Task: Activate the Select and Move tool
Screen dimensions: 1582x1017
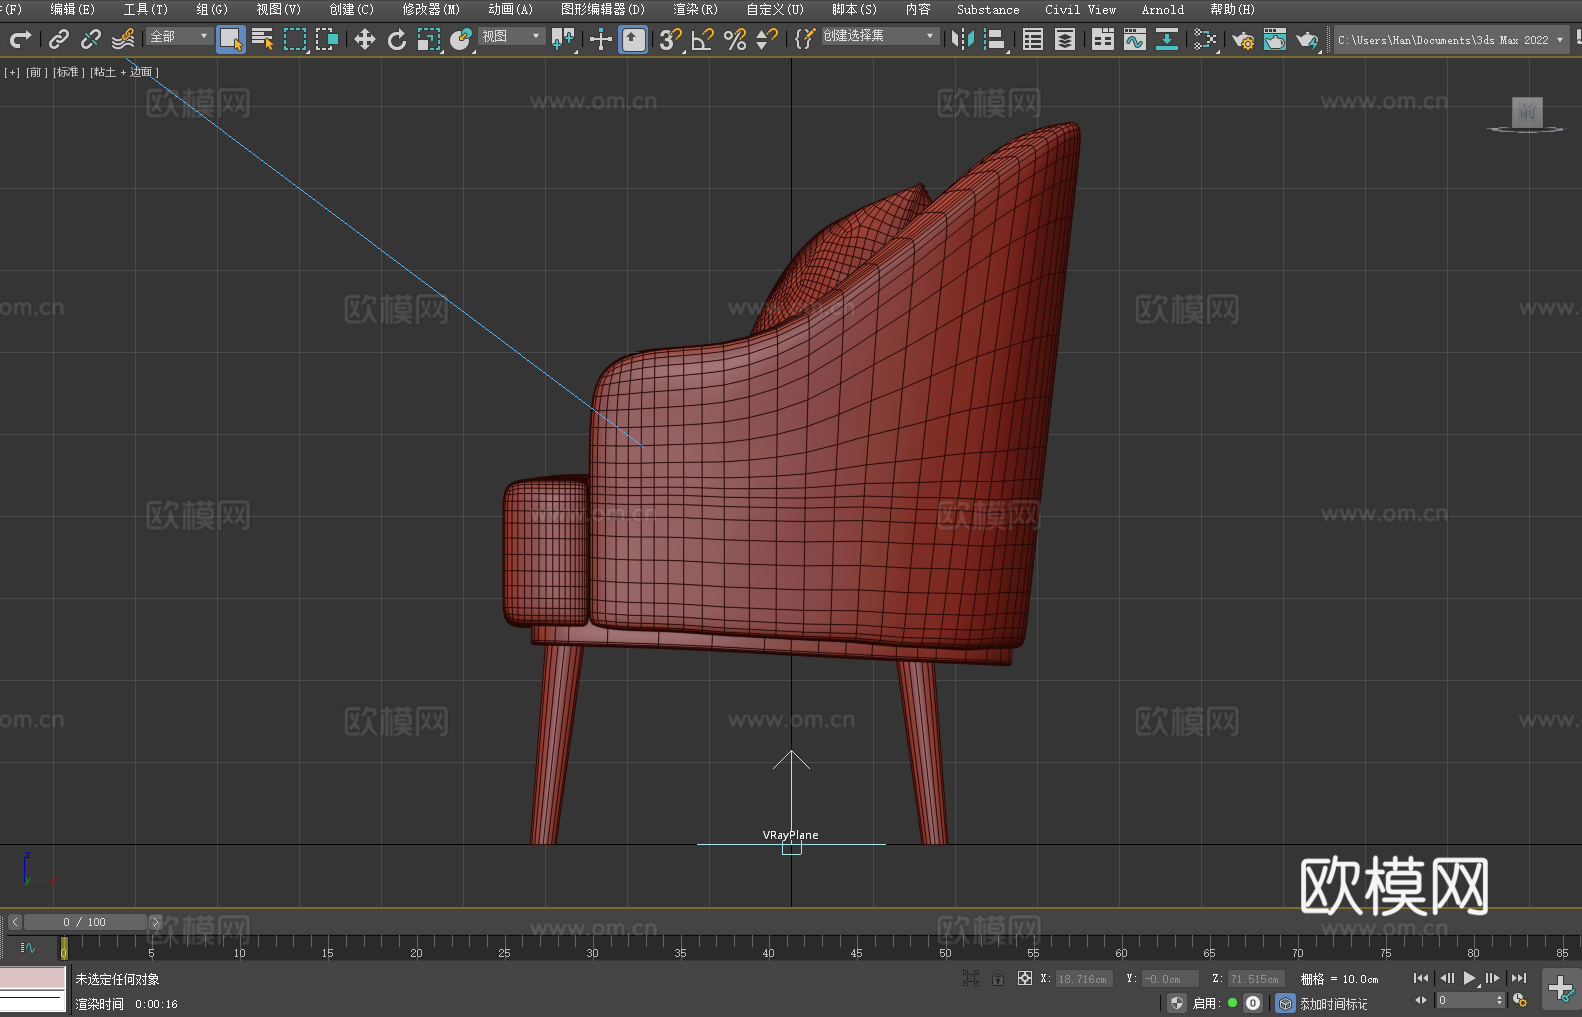Action: pos(365,39)
